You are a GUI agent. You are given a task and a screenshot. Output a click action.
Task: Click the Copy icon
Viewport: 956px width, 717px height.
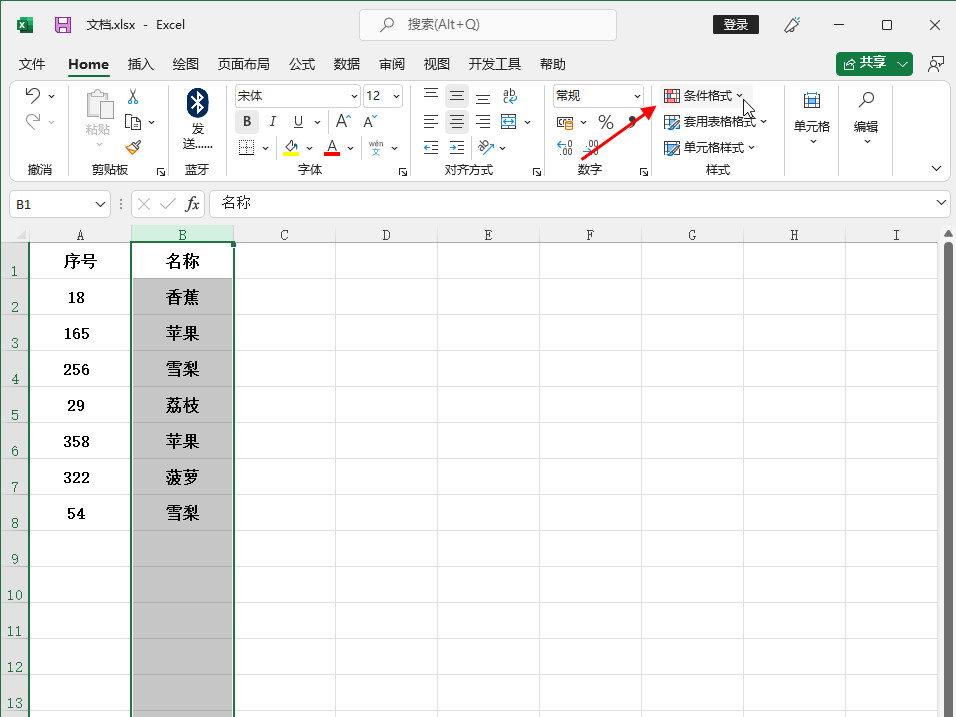133,122
